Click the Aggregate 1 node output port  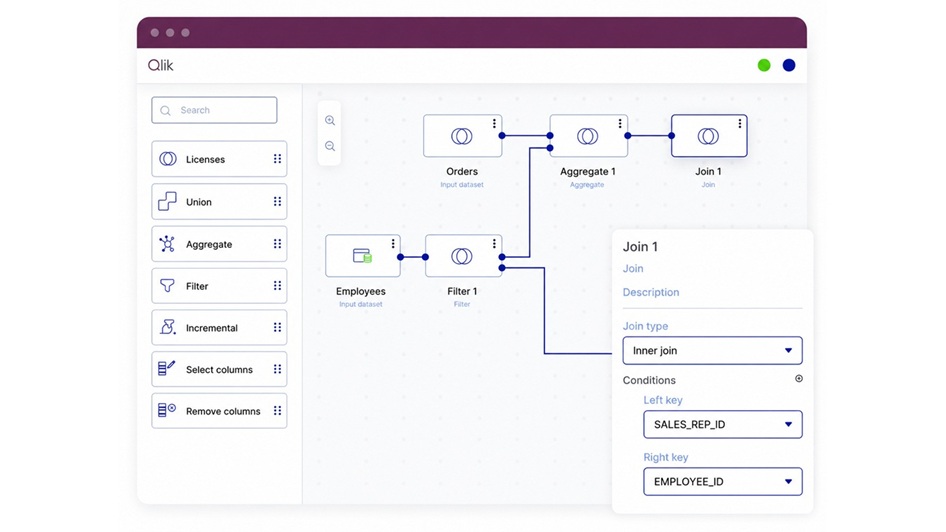point(627,136)
